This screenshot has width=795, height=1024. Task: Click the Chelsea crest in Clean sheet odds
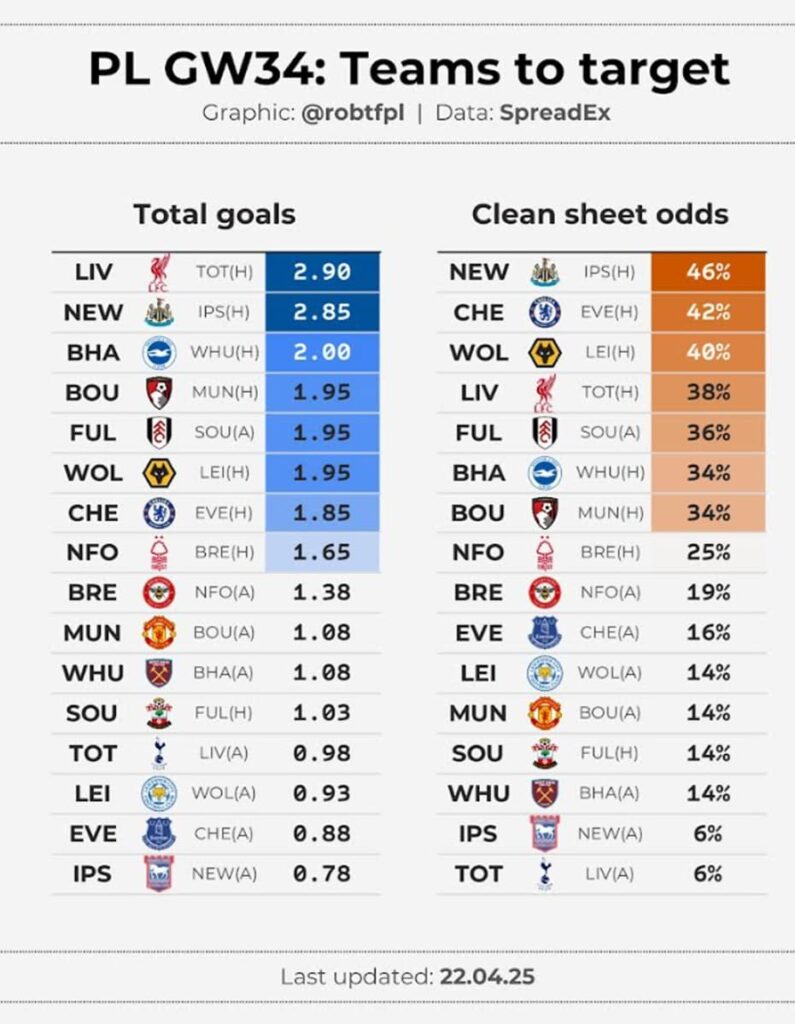545,312
